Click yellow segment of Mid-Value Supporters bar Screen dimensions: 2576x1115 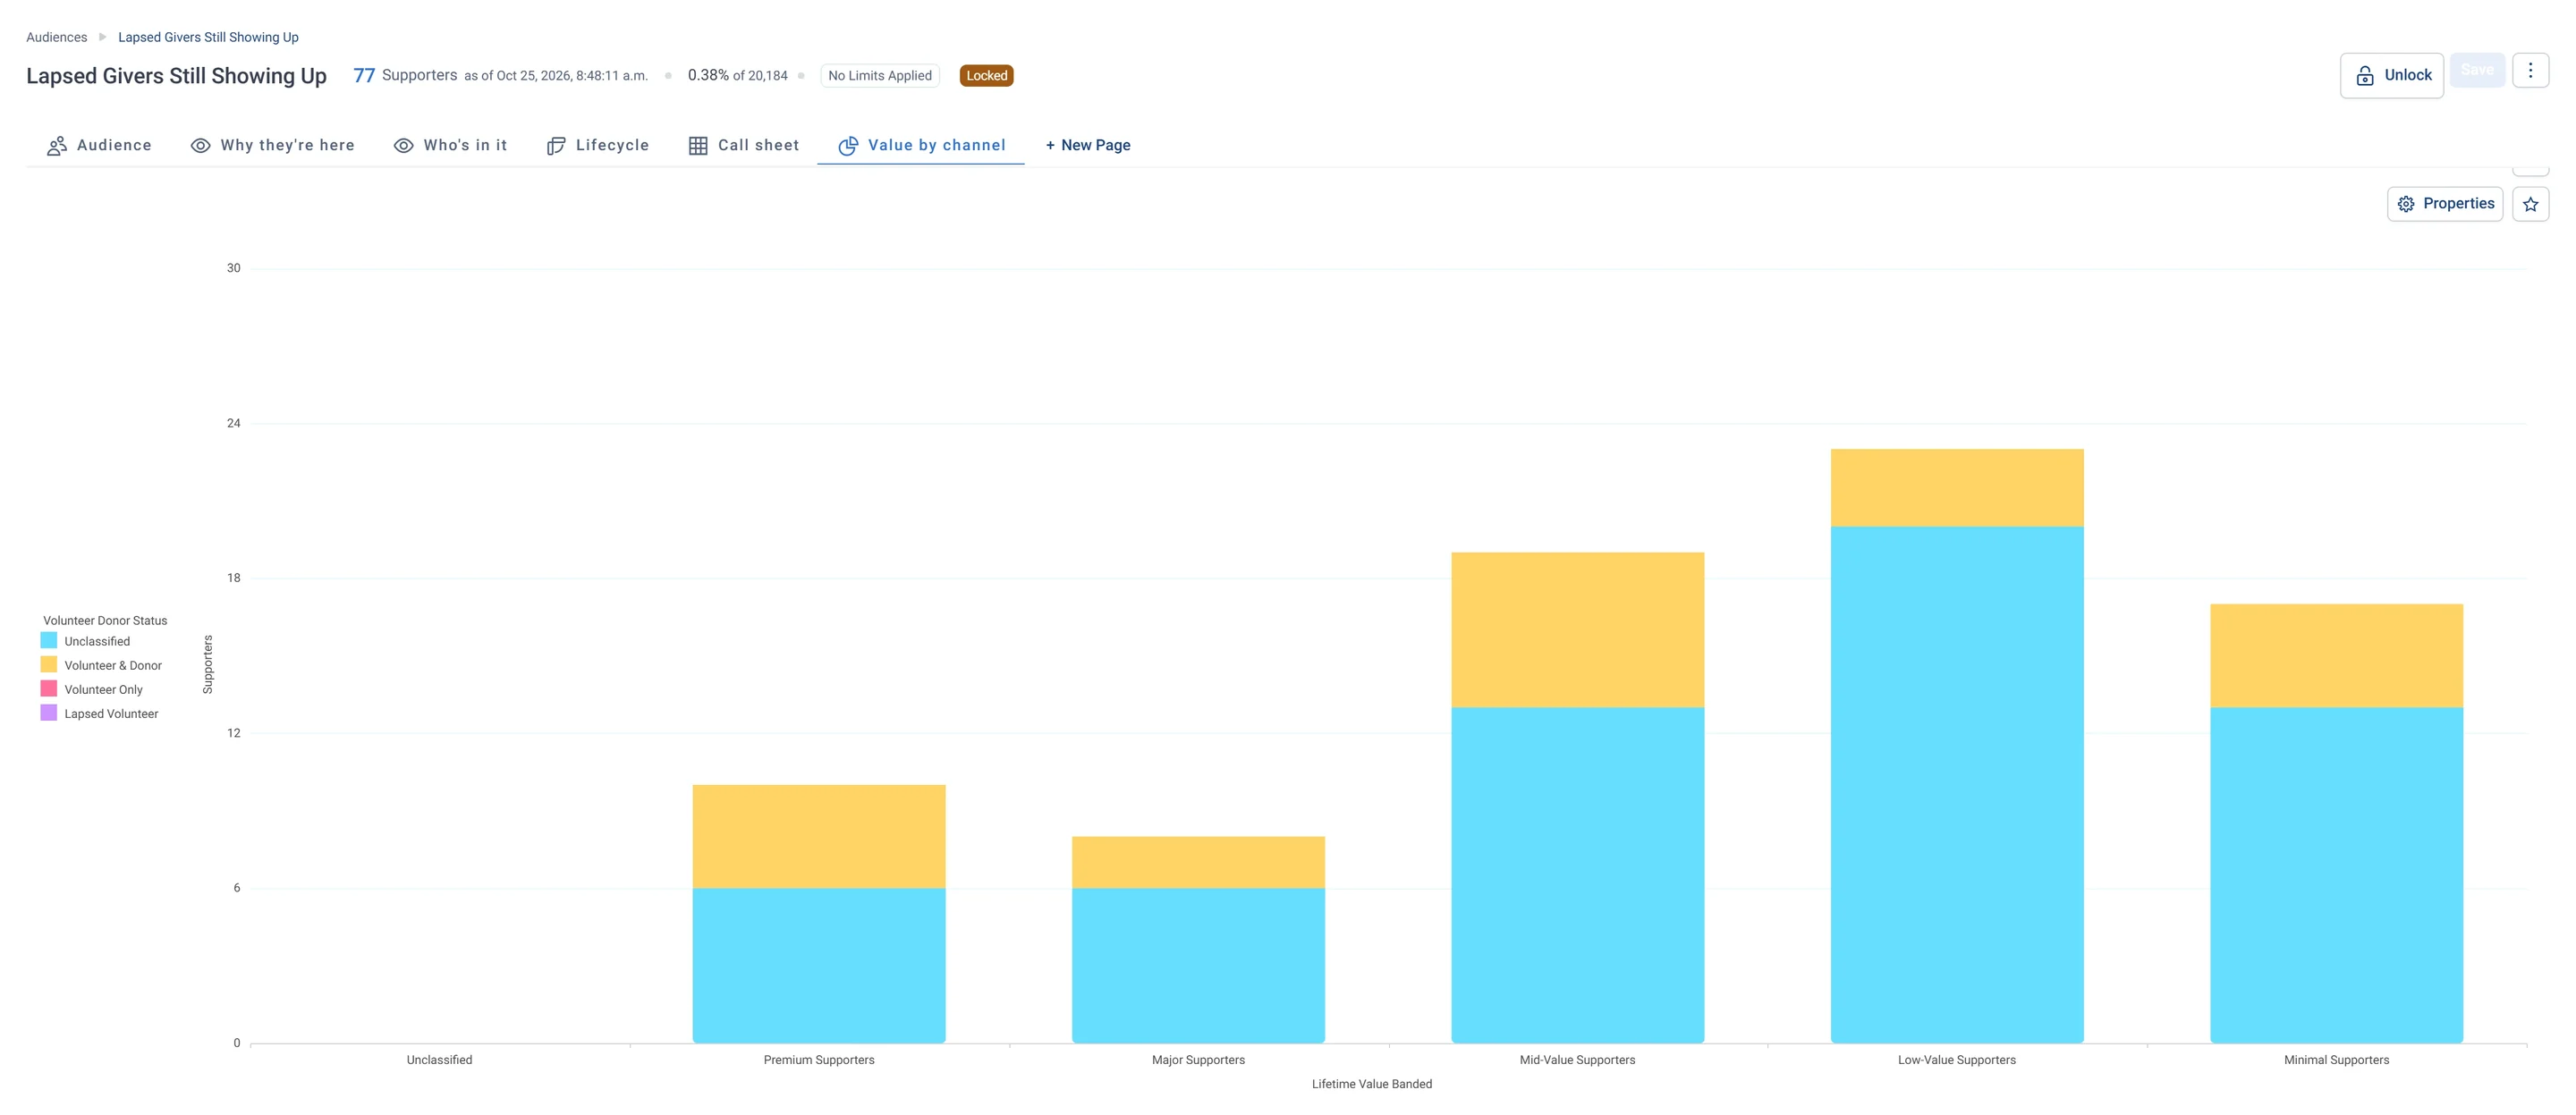point(1577,630)
